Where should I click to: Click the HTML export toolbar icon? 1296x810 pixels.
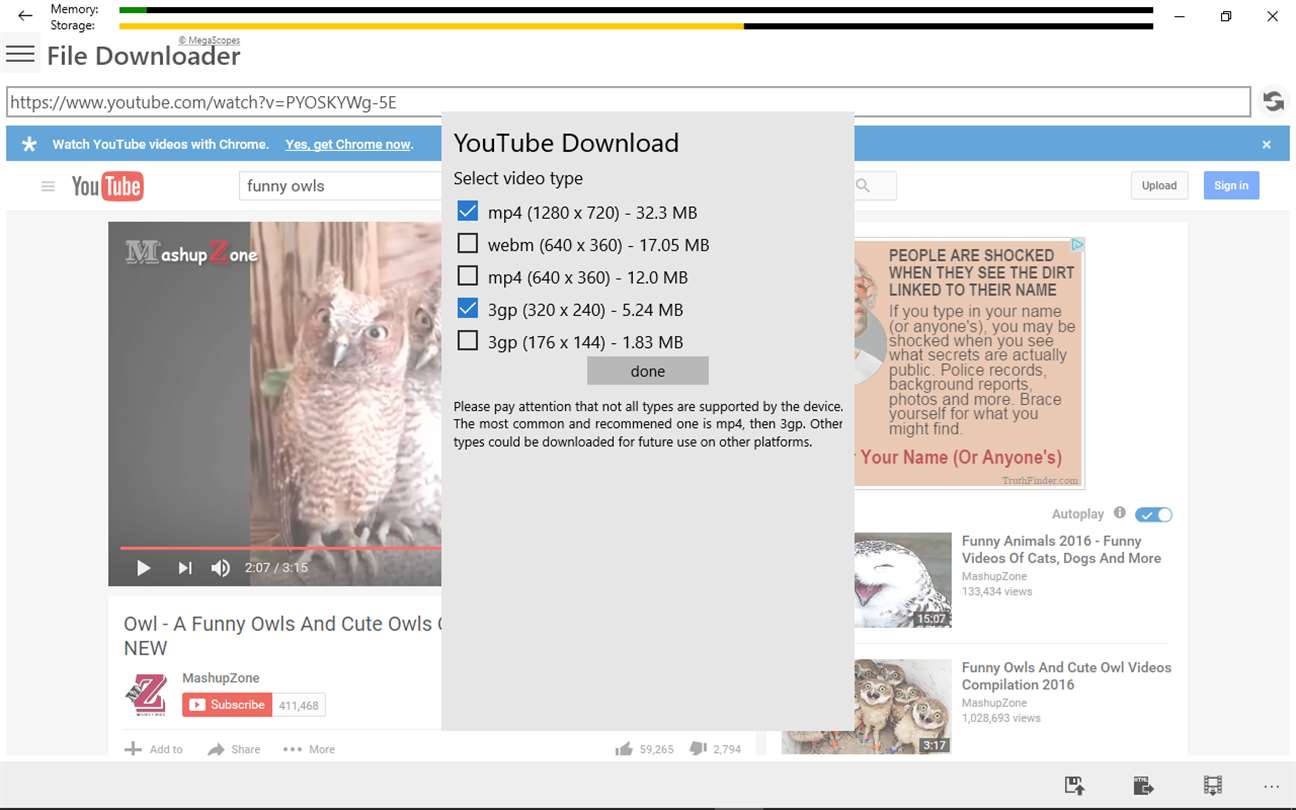1143,786
